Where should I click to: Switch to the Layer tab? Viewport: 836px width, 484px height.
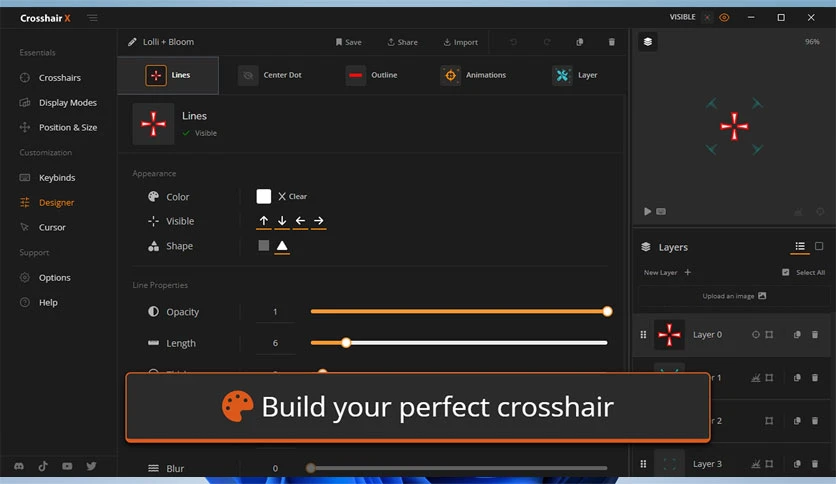575,75
